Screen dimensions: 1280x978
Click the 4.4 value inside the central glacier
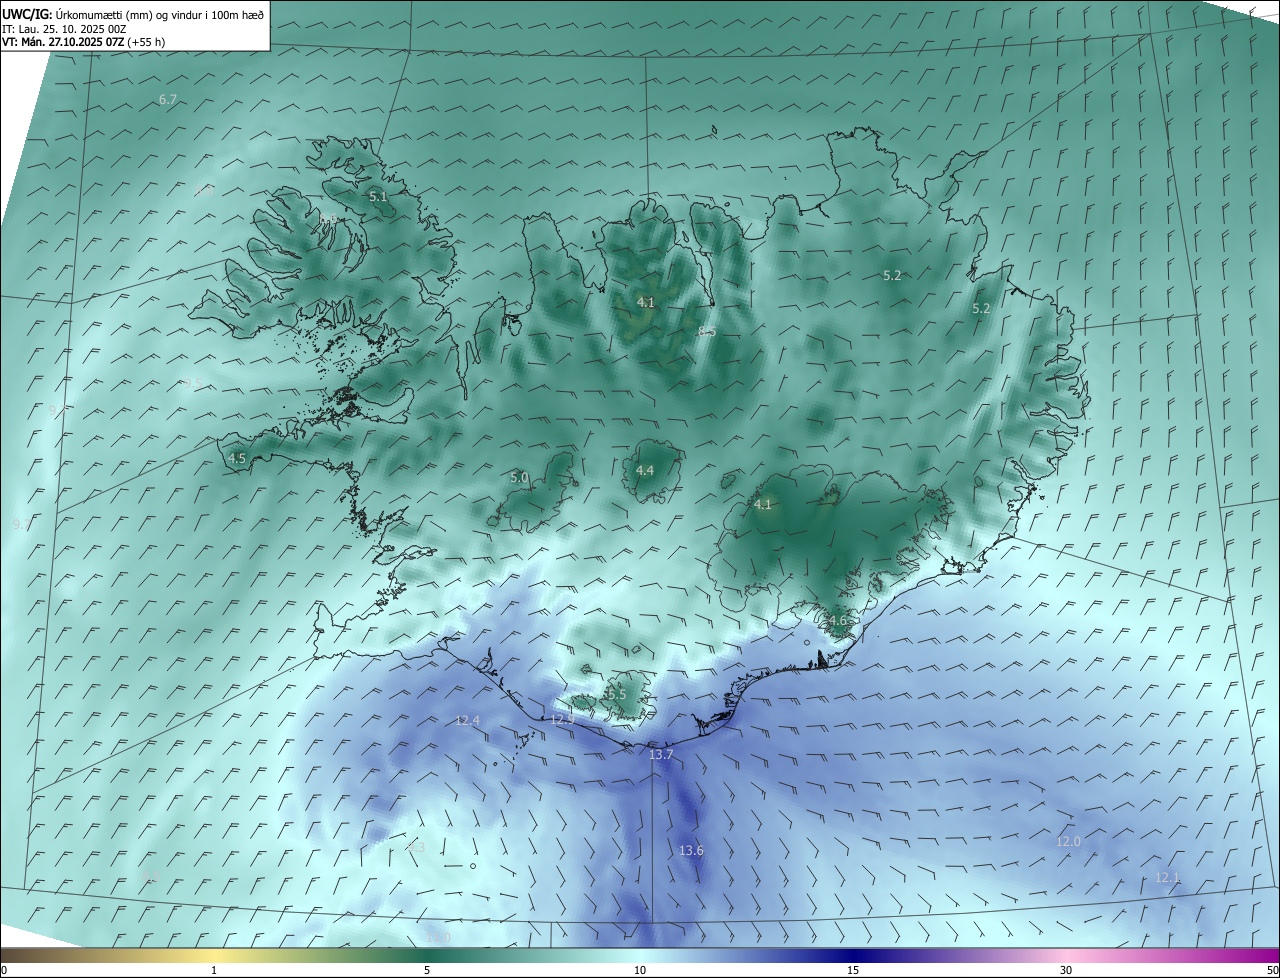[x=645, y=470]
